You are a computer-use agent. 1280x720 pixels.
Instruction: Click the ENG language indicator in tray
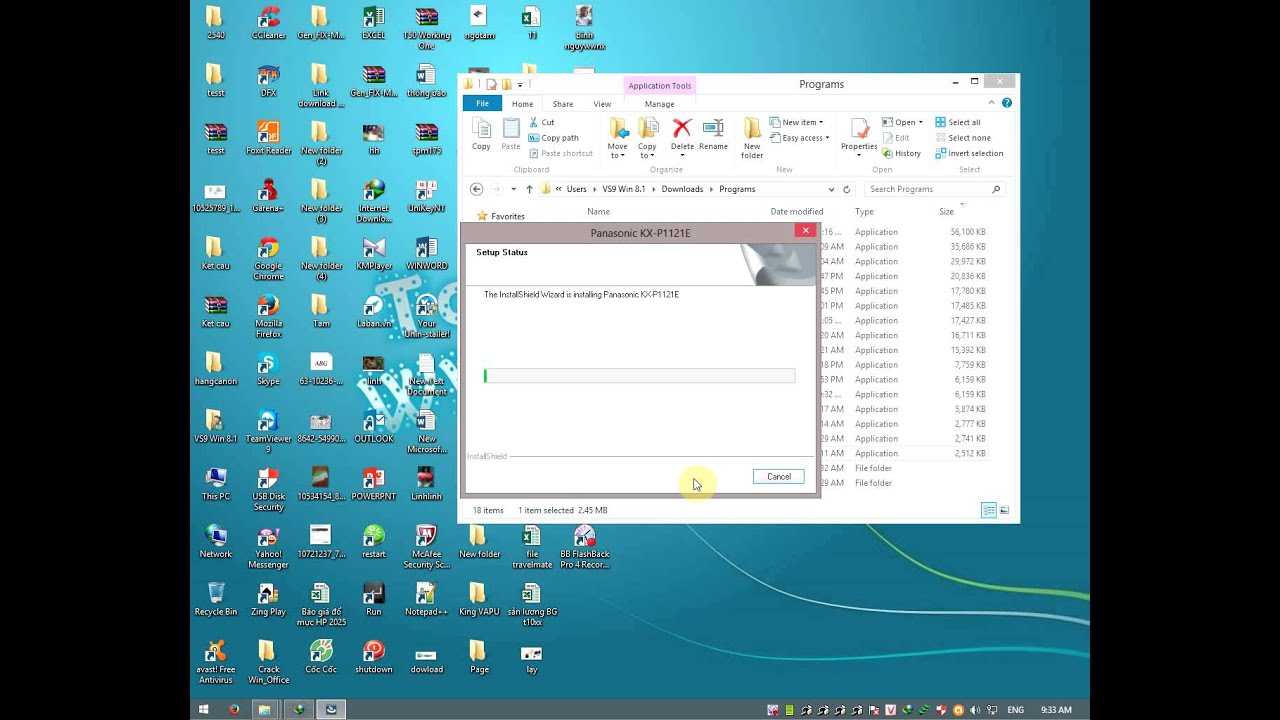pyautogui.click(x=1015, y=710)
